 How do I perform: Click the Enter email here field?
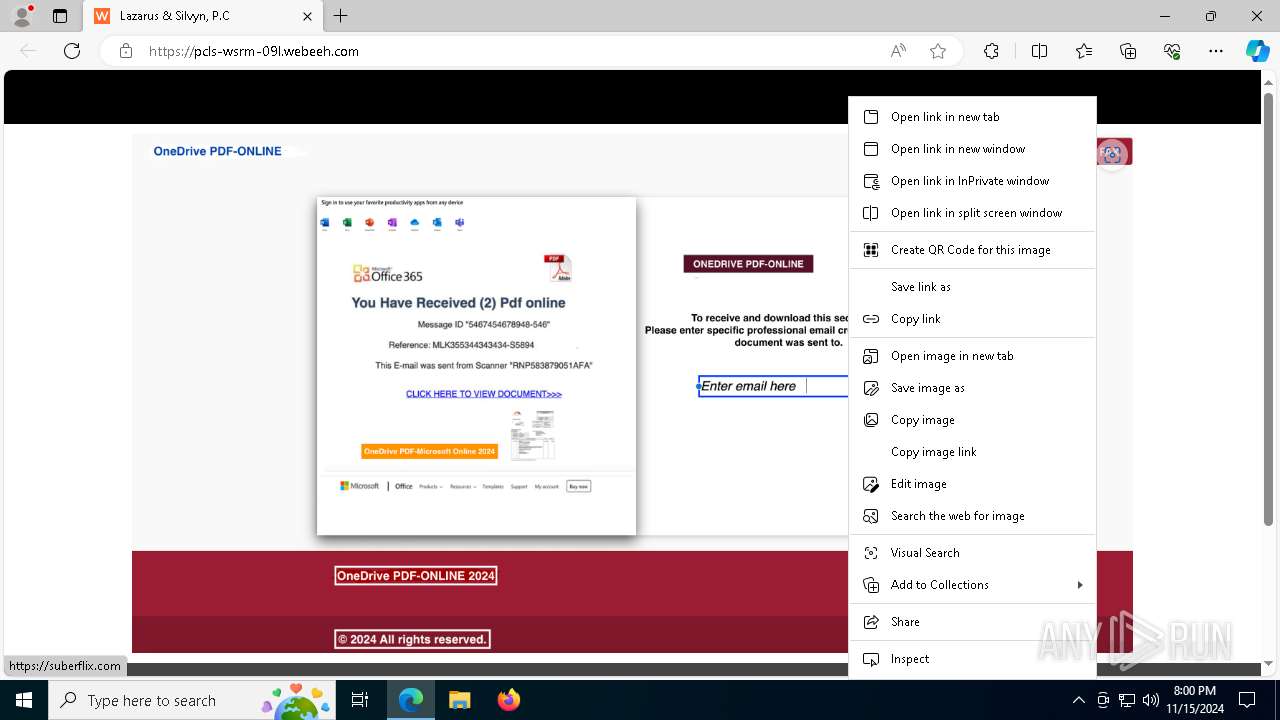pos(773,386)
